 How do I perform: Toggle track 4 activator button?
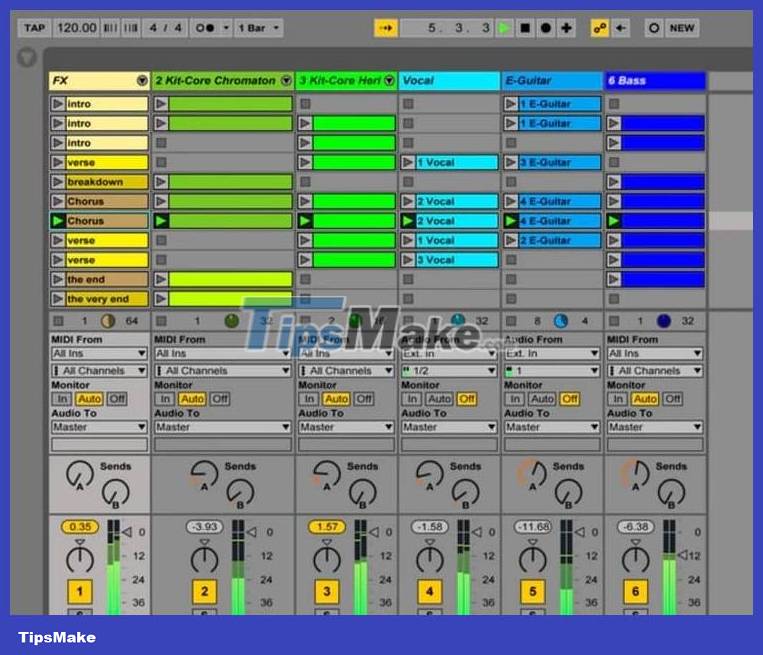click(x=430, y=591)
